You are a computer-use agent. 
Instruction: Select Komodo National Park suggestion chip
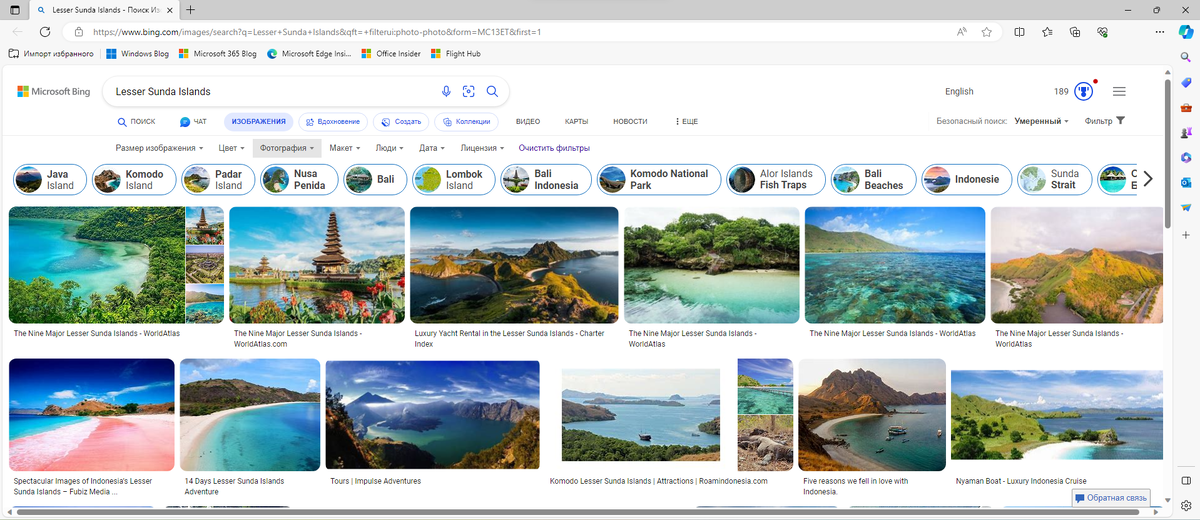[659, 179]
